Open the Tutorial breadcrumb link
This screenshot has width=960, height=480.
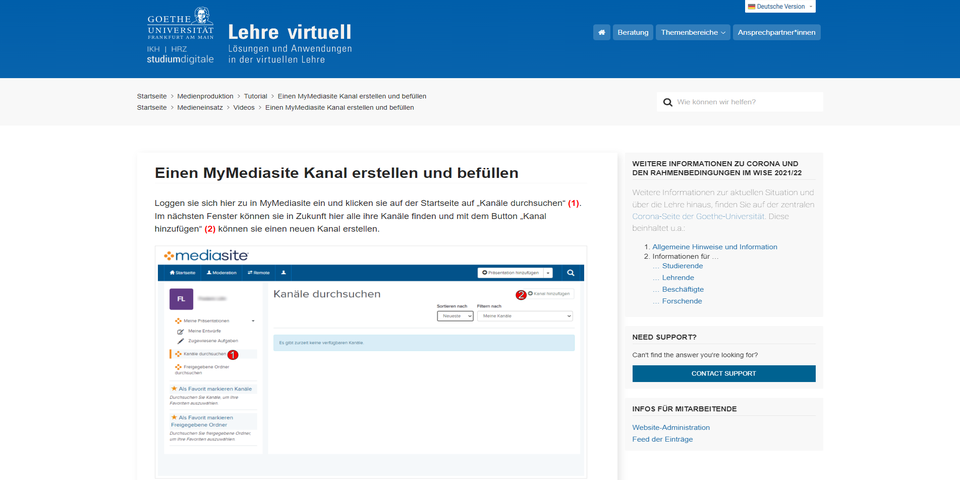click(x=255, y=96)
